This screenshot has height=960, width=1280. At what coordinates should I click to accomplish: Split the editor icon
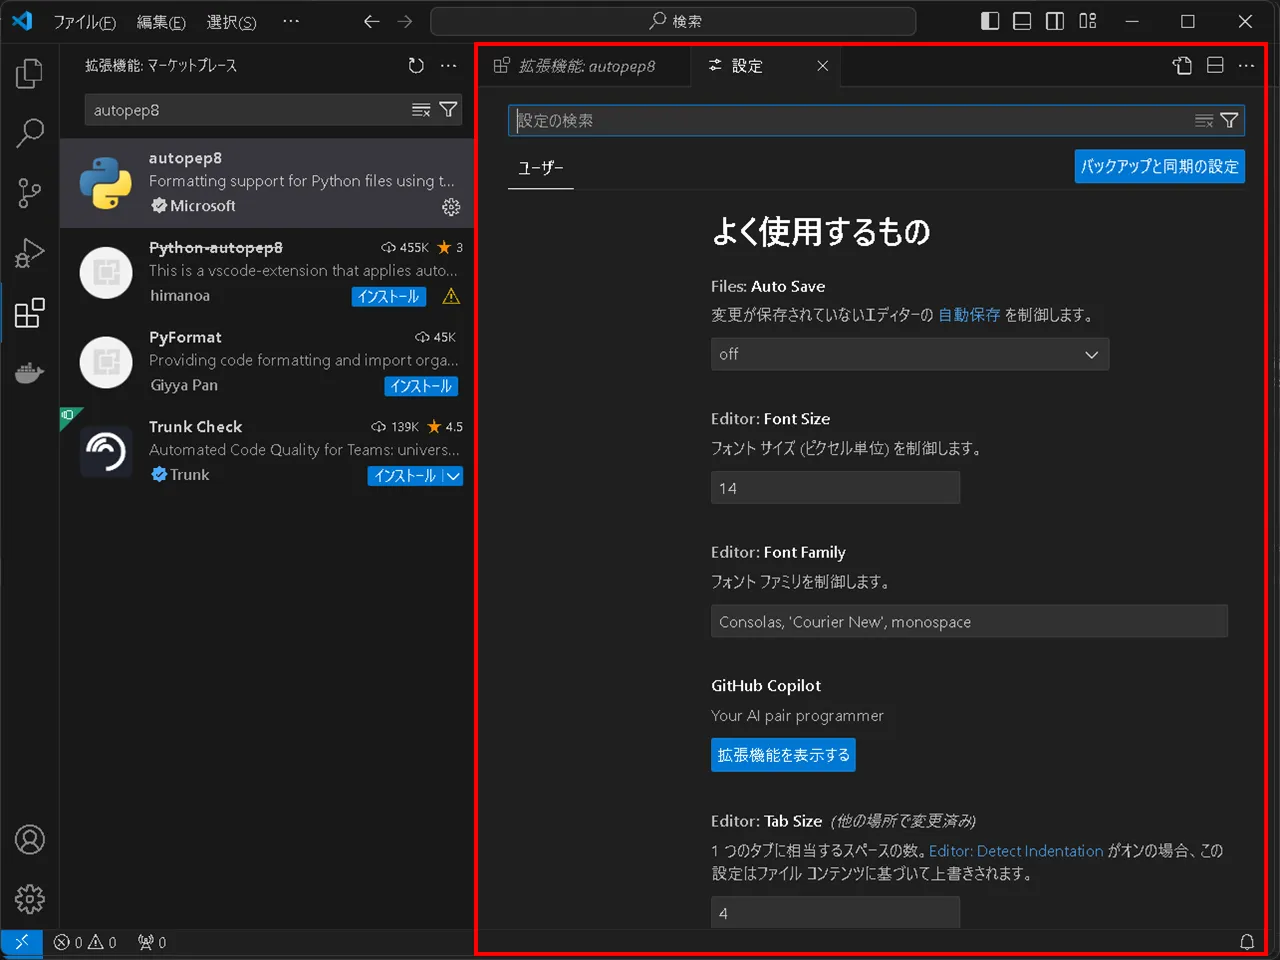(x=1215, y=66)
